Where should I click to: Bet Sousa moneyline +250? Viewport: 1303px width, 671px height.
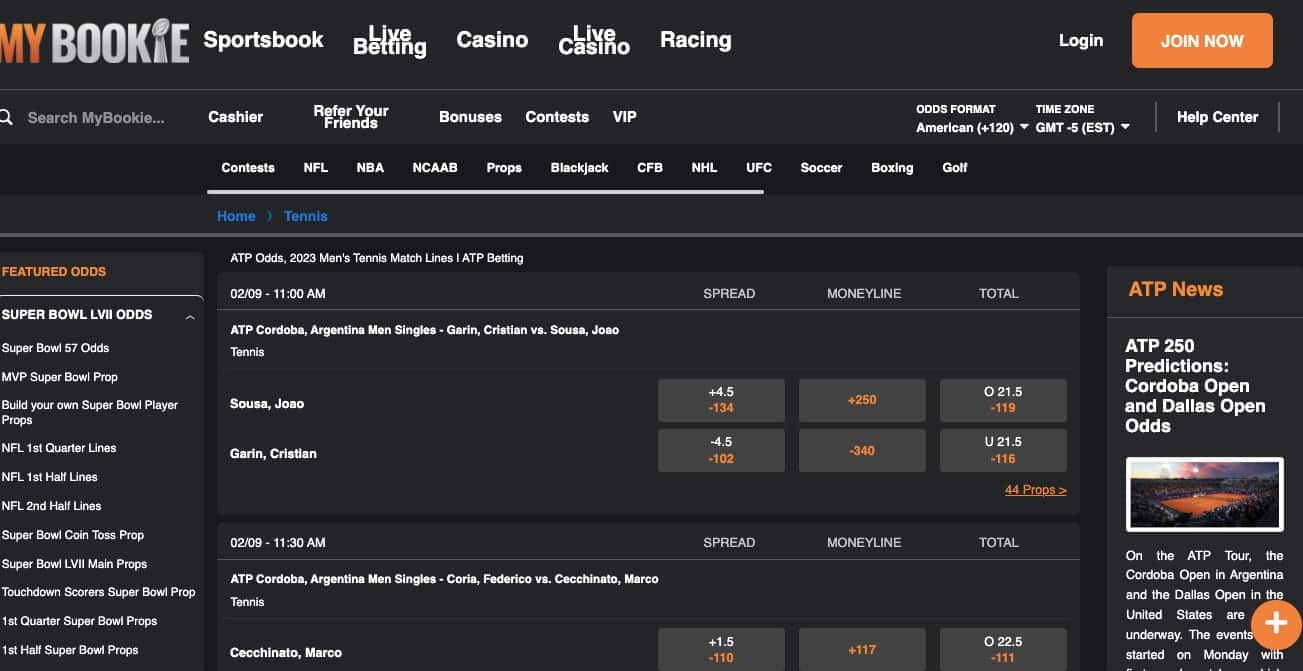click(862, 400)
